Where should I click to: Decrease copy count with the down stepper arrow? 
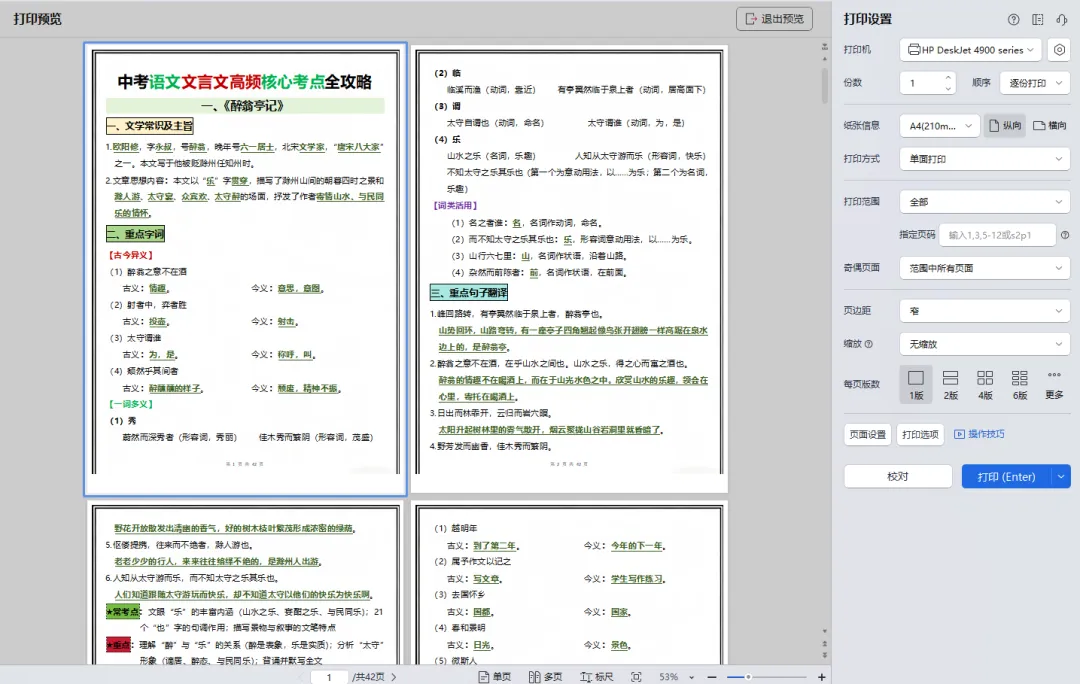pos(948,88)
